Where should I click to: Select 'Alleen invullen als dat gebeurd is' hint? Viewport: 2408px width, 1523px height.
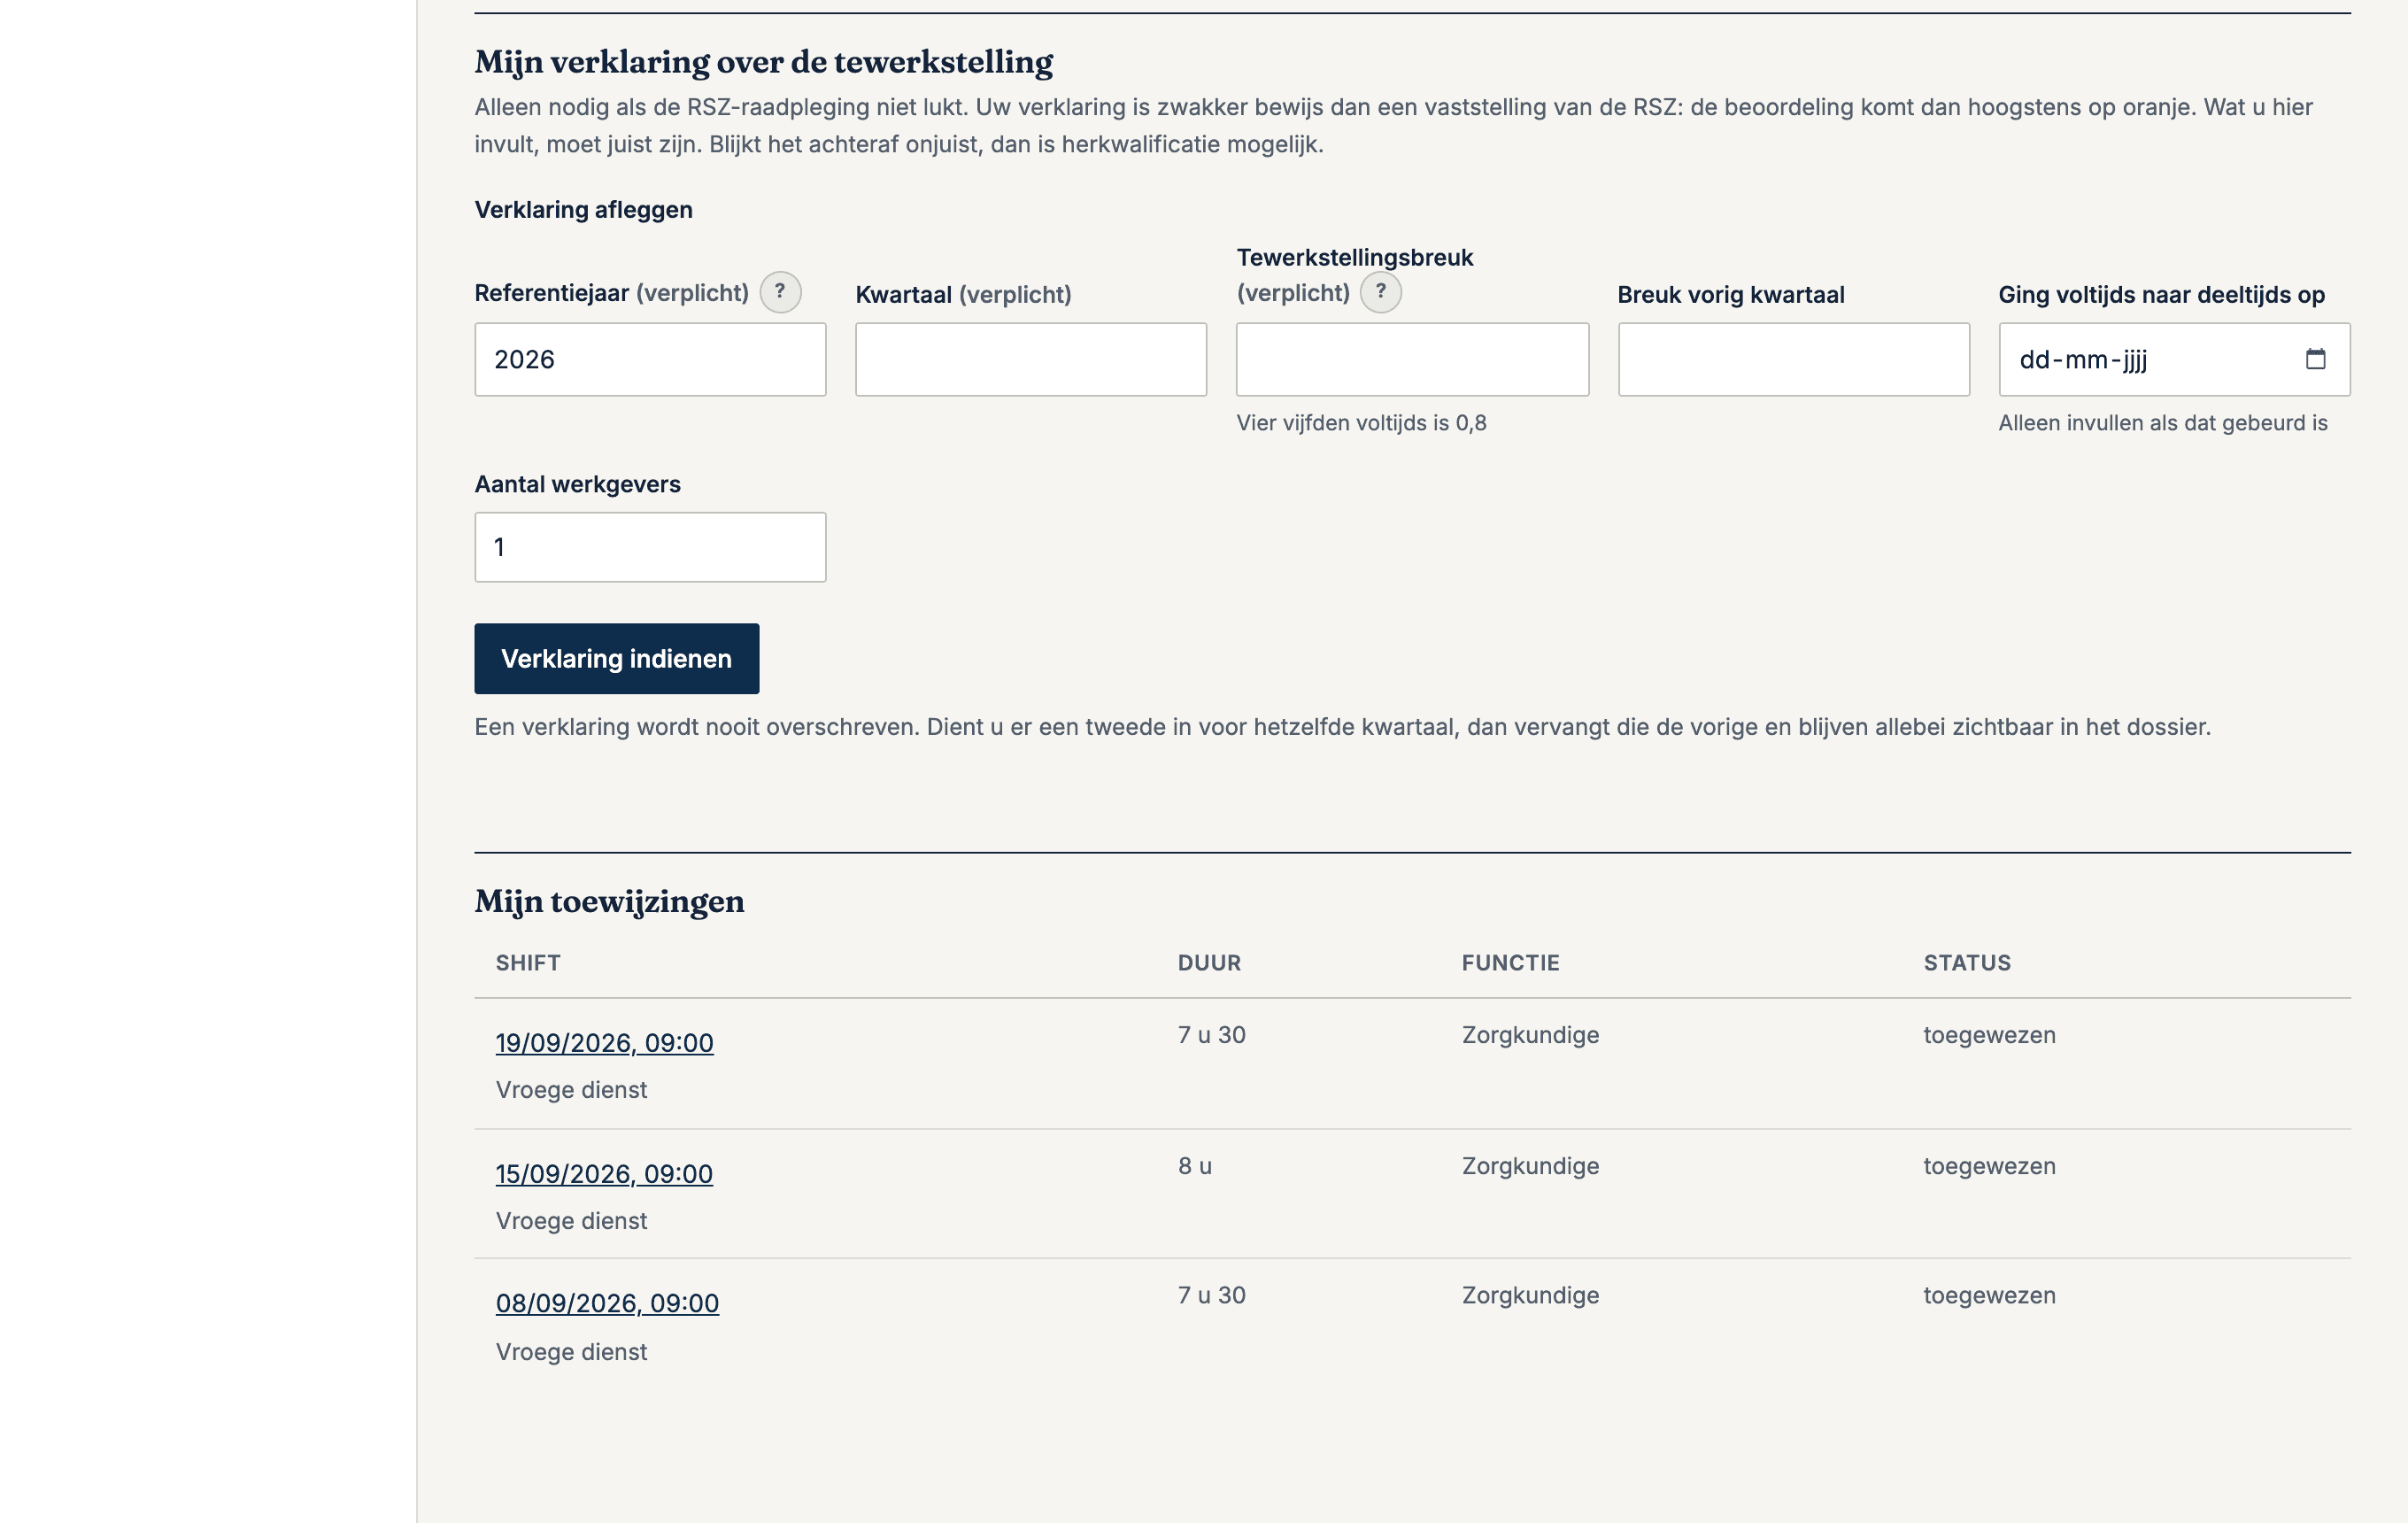[2163, 423]
